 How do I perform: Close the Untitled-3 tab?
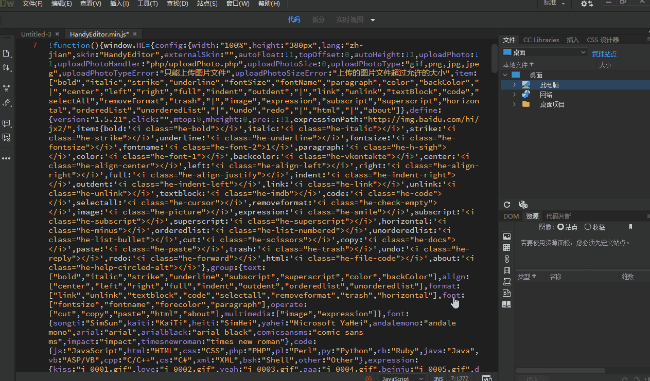[x=57, y=34]
